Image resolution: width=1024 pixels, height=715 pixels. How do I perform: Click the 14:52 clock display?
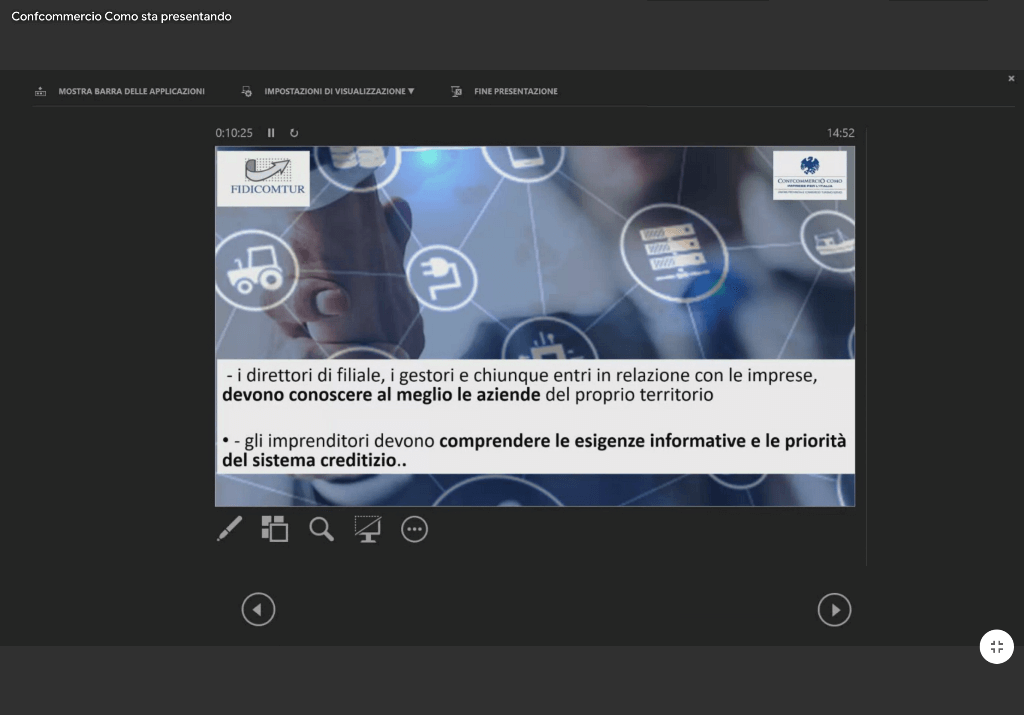coord(840,133)
